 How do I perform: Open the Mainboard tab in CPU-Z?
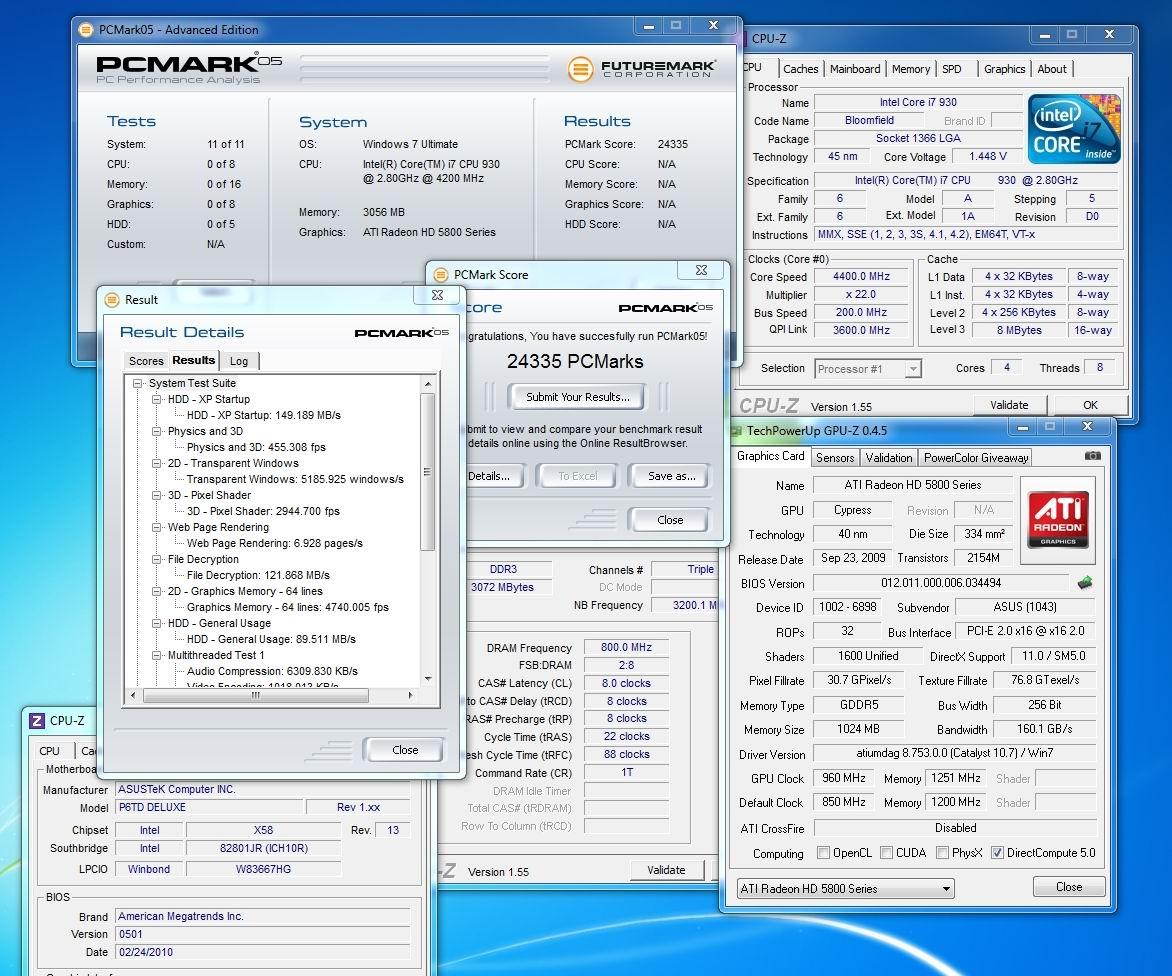pos(855,69)
